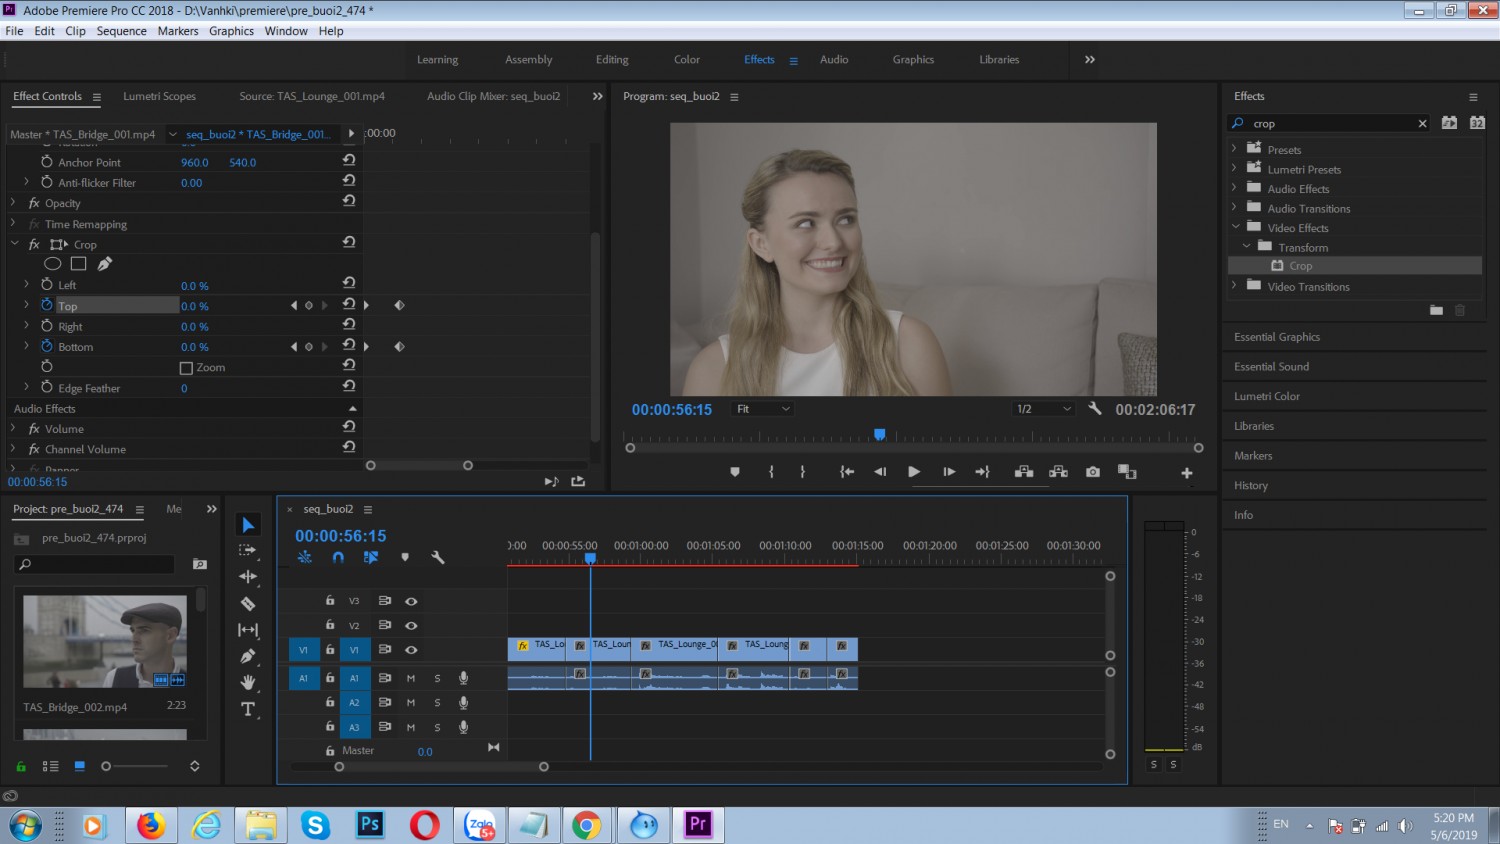The image size is (1500, 844).
Task: Play the program monitor sequence
Action: click(914, 472)
